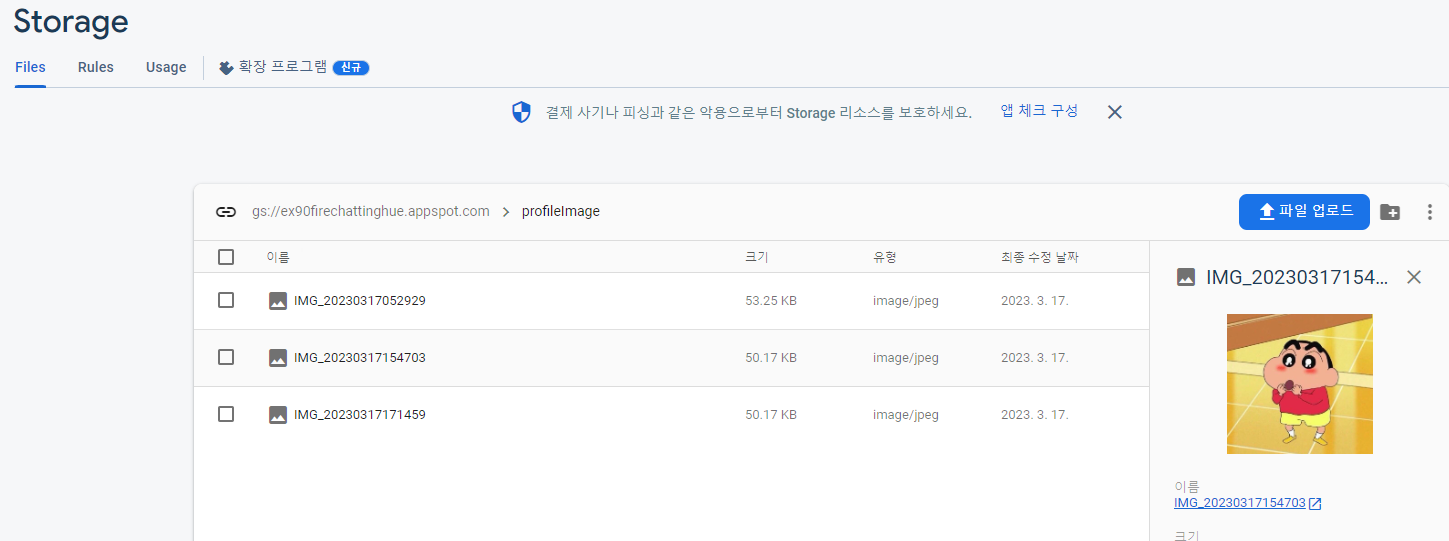Go to gs://ex90firechattinghue.appspot.com root
1449x541 pixels.
(x=371, y=212)
